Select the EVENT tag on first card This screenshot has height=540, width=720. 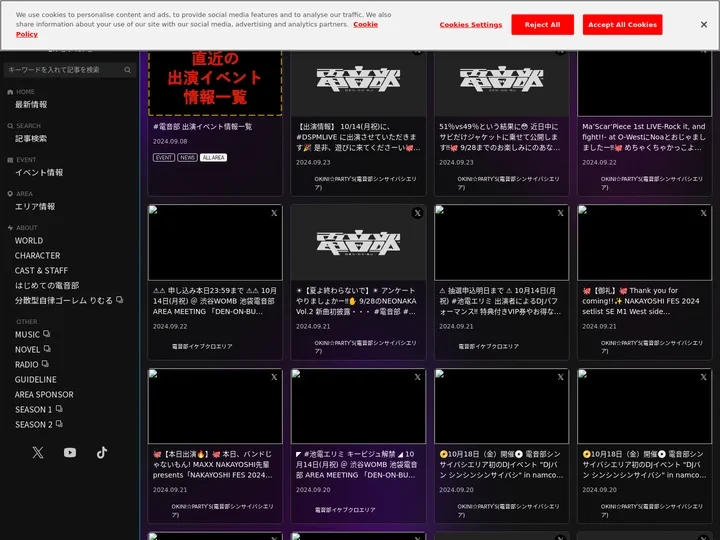(x=163, y=158)
